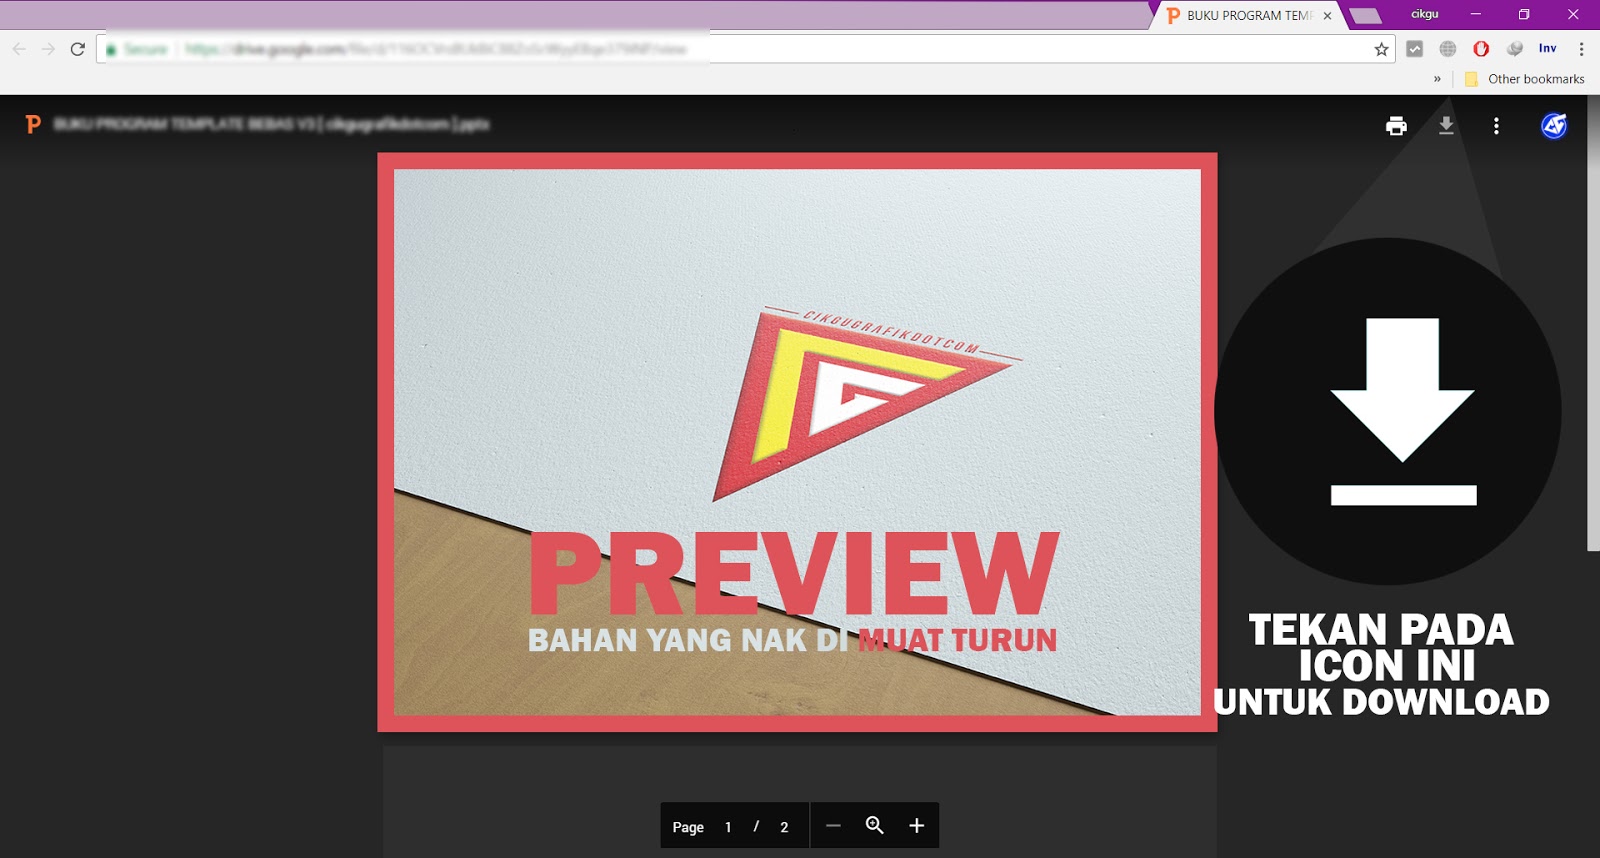Click the grey extension icon before Inv
Viewport: 1600px width, 858px height.
1514,49
